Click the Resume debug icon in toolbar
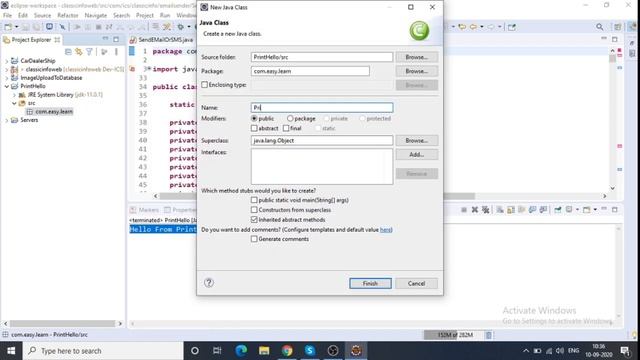640x360 pixels. click(x=77, y=27)
